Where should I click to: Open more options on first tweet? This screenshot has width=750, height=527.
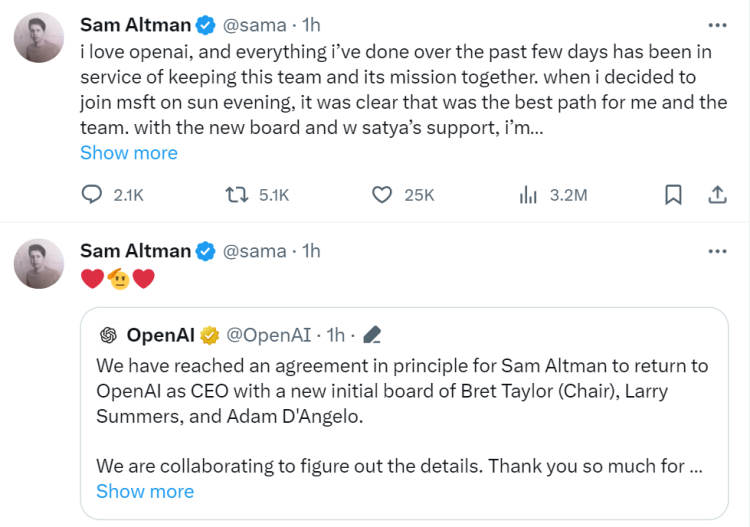[x=717, y=25]
